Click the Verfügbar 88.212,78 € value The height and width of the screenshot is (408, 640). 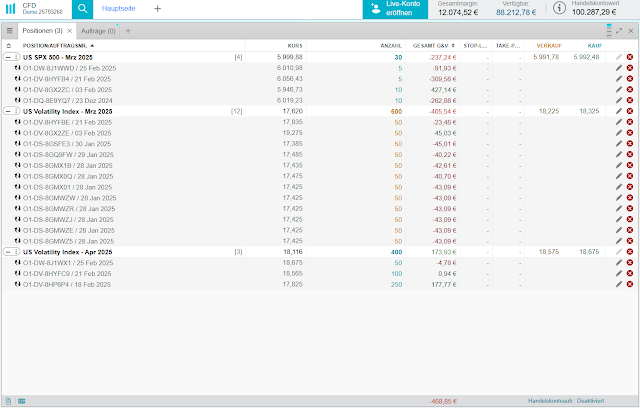coord(516,12)
